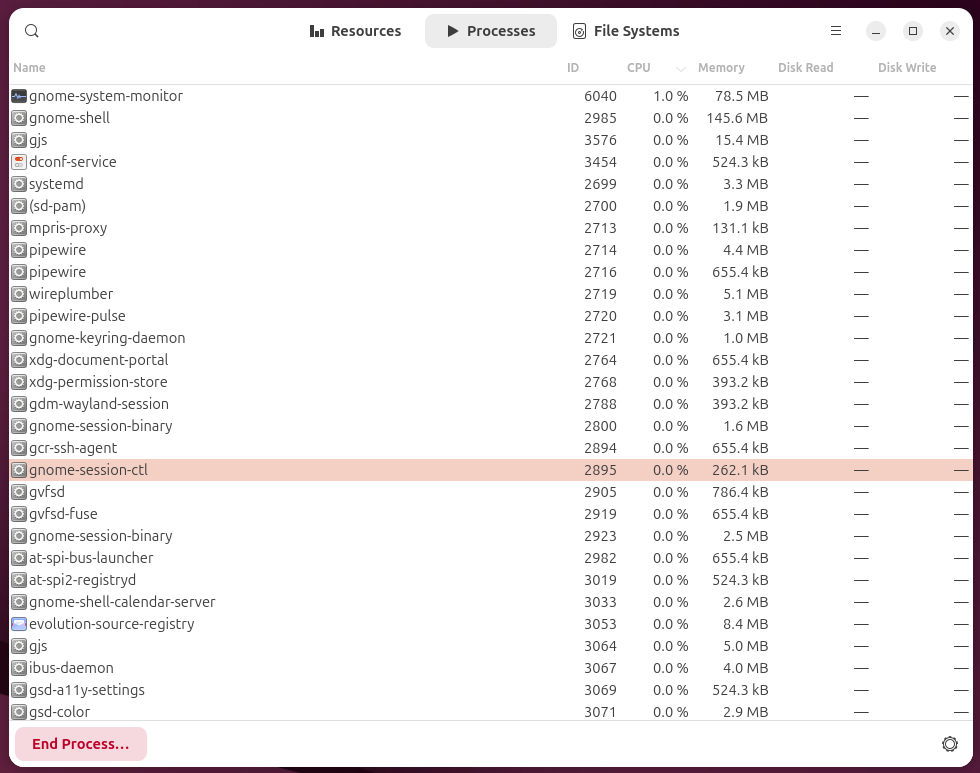Click the gnome-shell process gear icon
This screenshot has width=980, height=773.
(19, 118)
